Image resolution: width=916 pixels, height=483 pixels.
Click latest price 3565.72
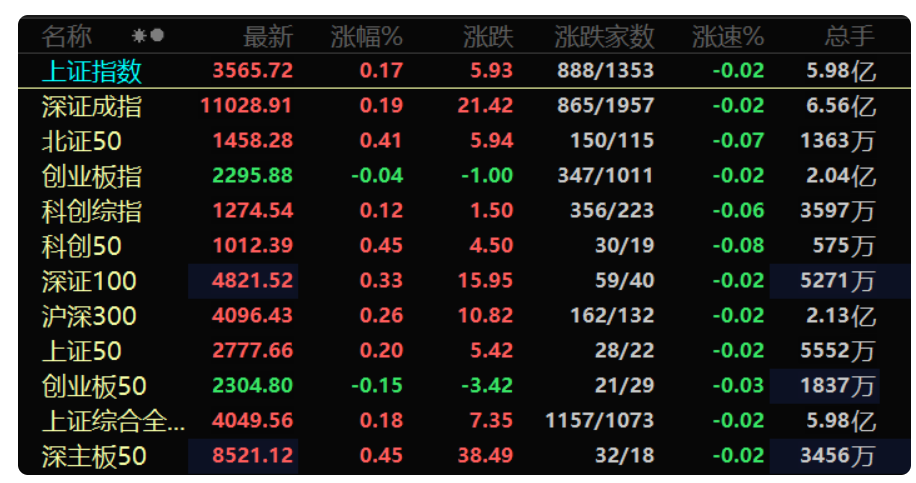click(252, 71)
